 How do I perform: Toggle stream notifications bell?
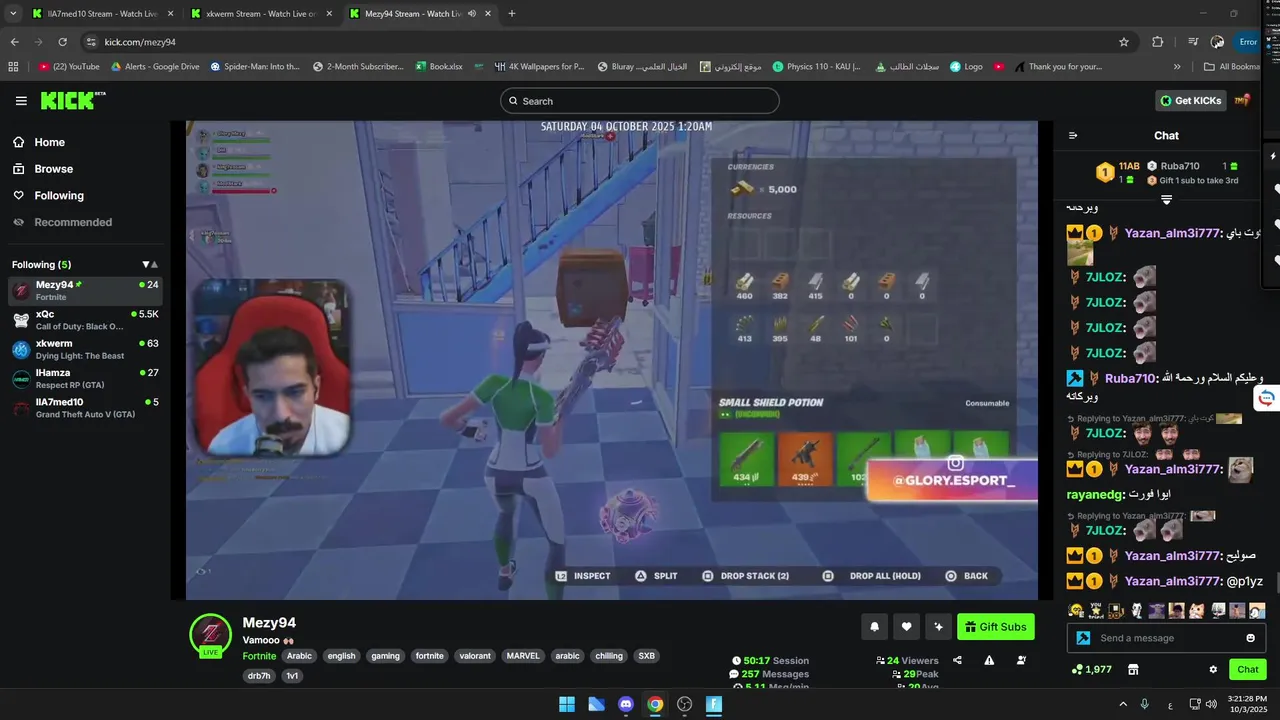tap(874, 627)
